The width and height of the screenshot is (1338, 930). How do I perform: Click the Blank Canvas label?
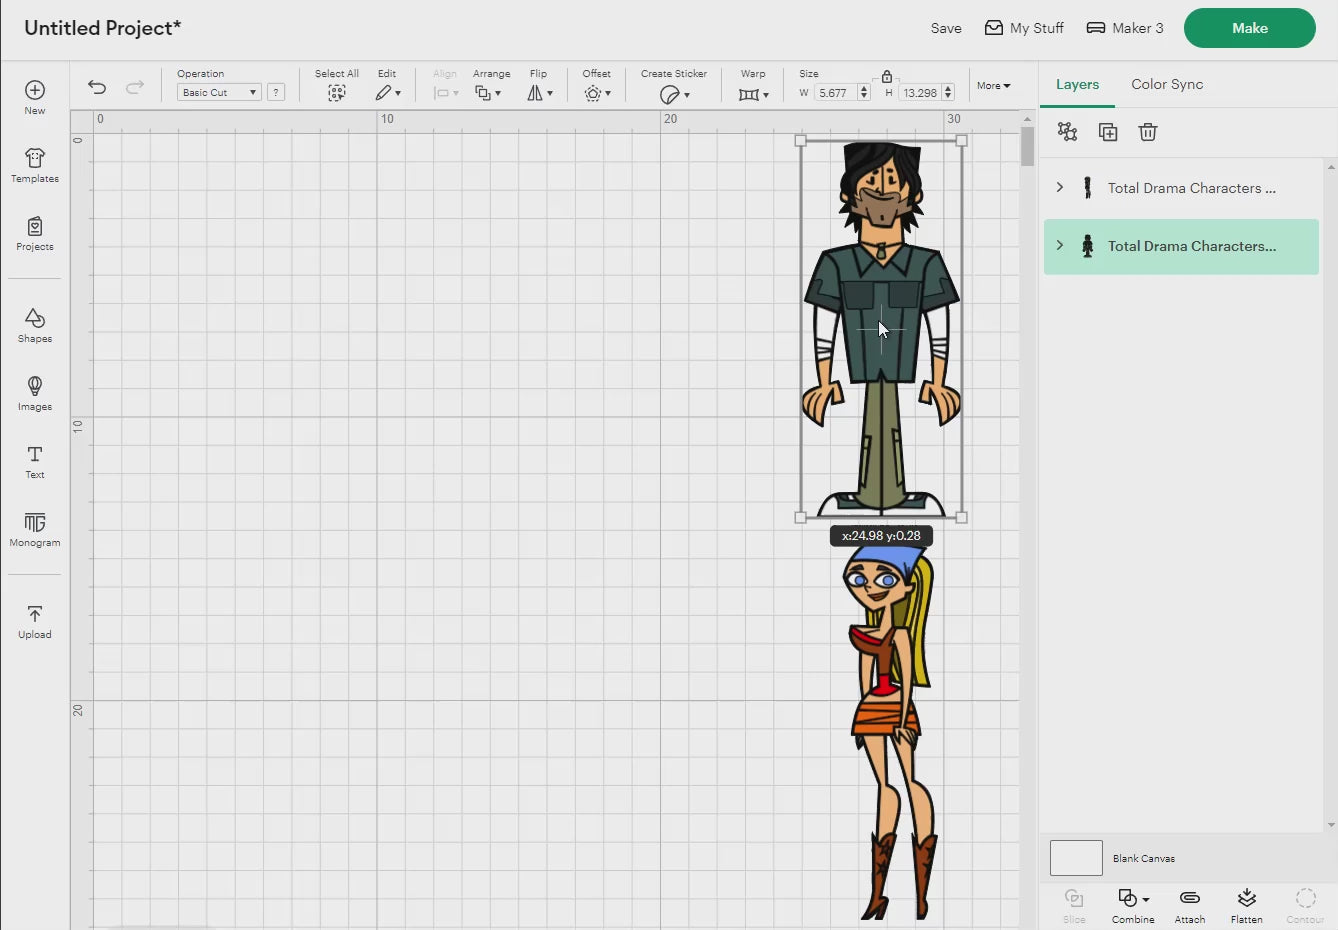pyautogui.click(x=1144, y=858)
